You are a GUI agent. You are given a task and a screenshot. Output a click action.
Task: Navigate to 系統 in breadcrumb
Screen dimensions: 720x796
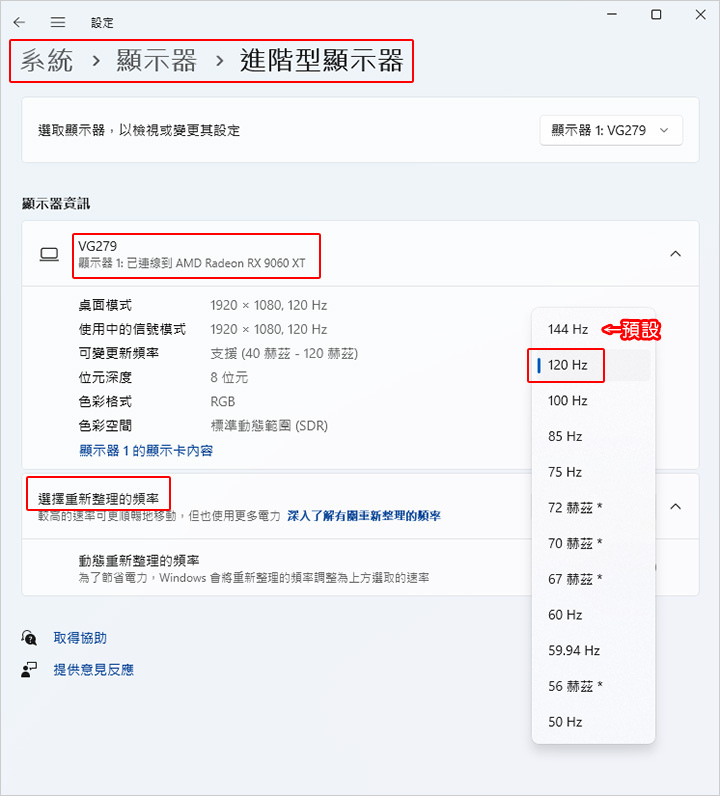pyautogui.click(x=47, y=60)
